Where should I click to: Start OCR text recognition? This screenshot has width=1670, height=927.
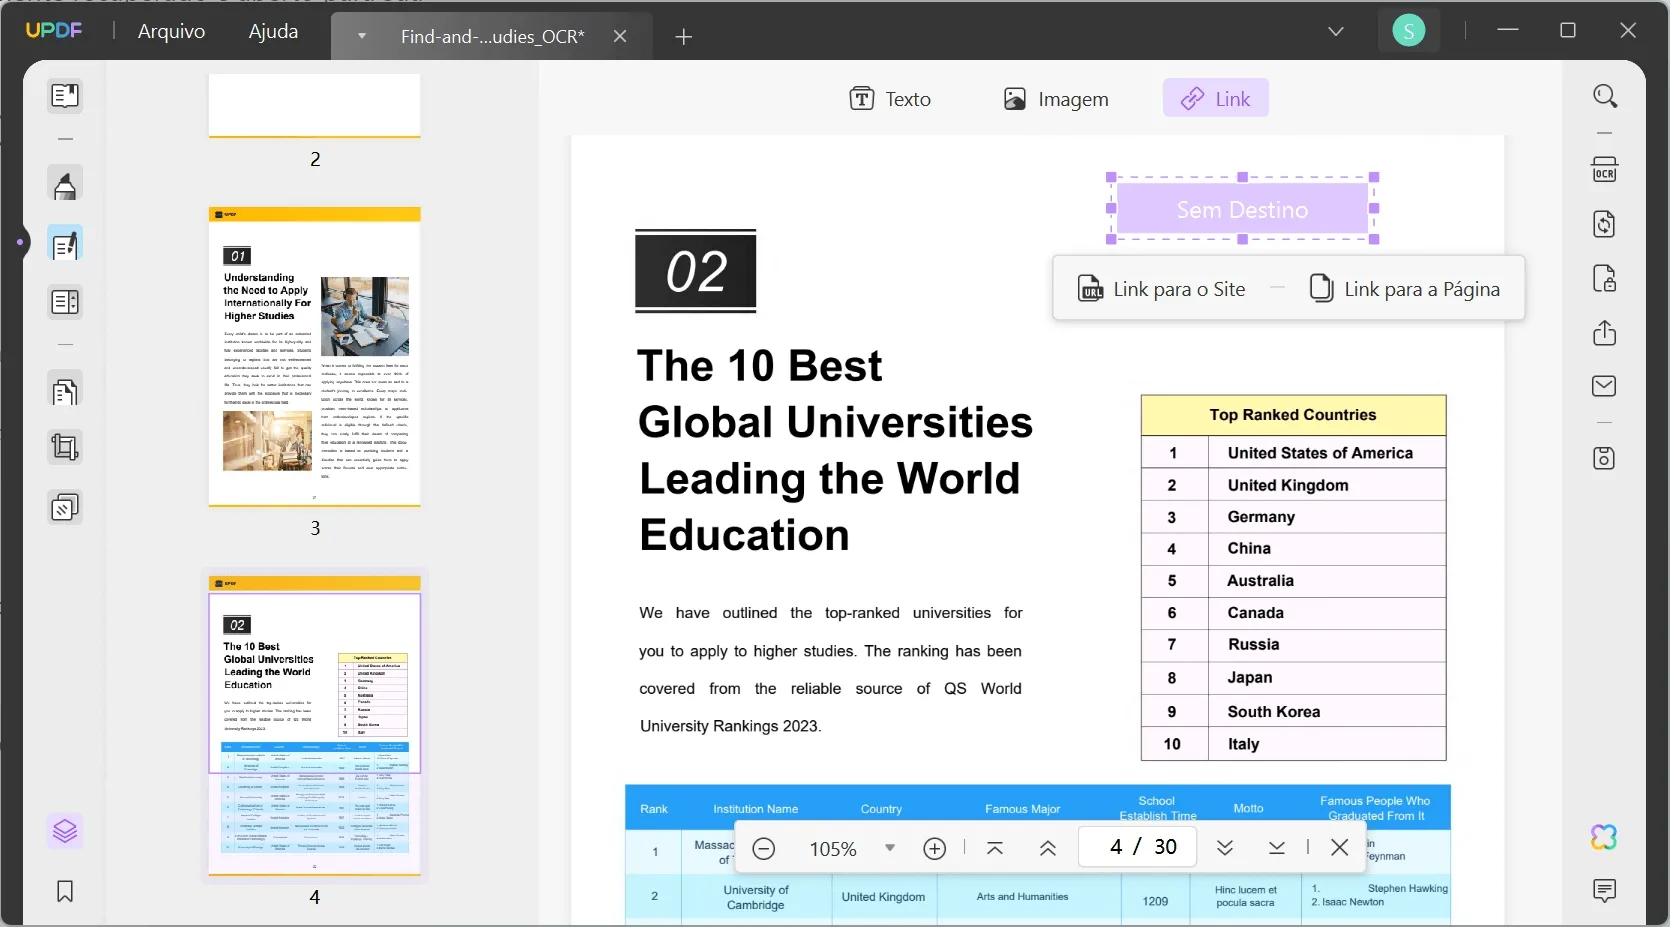click(x=1606, y=169)
